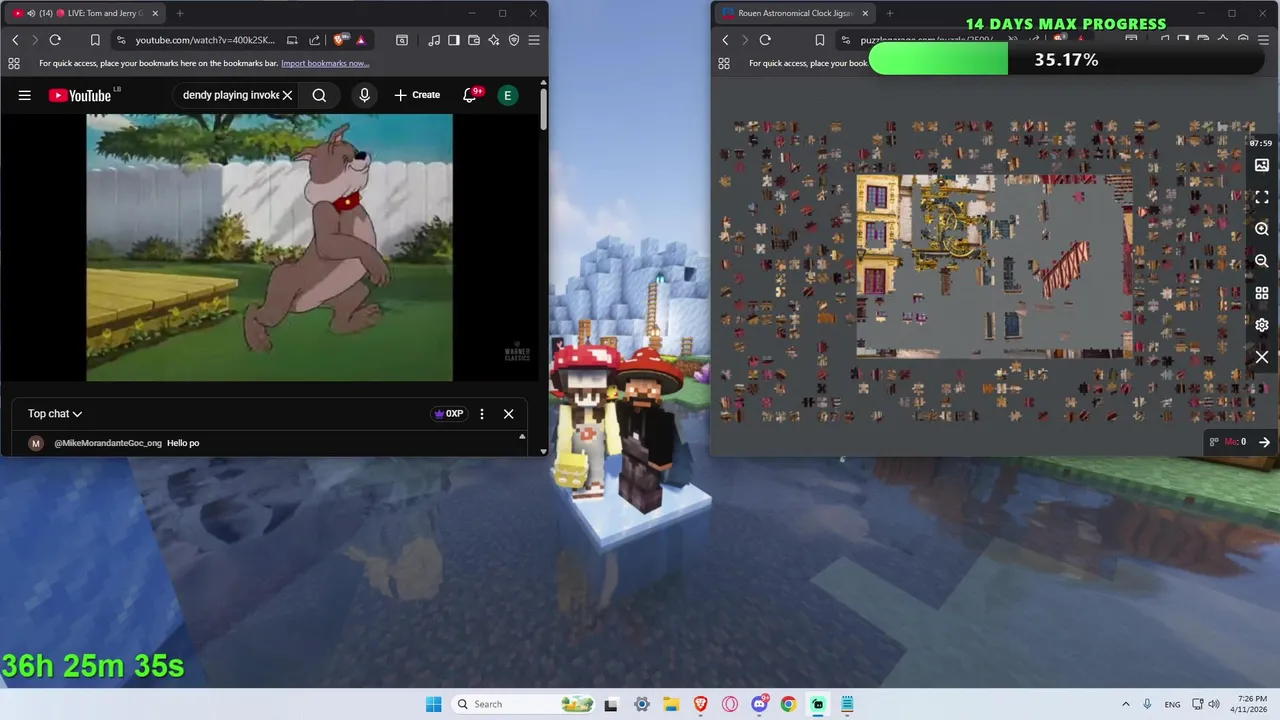Go back in the YouTube browser window
Screen dimensions: 1280x720
point(15,40)
